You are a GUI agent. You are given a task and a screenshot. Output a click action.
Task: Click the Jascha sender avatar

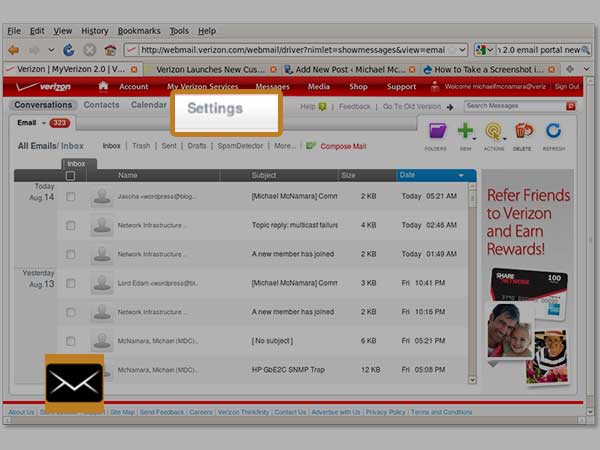click(102, 196)
